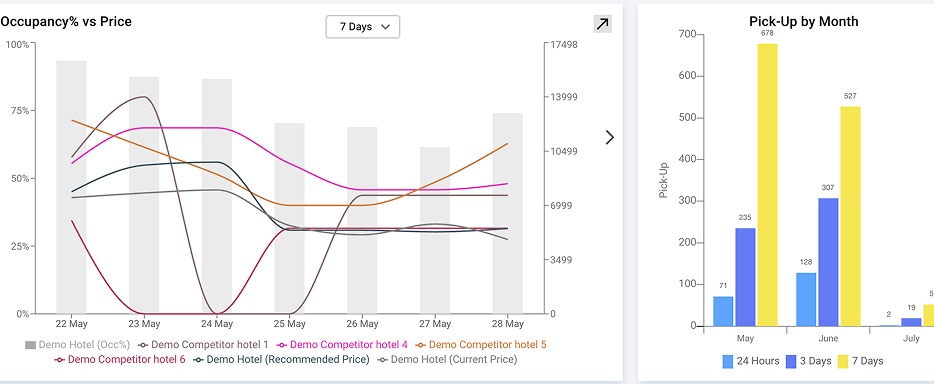
Task: Select the 22 May occupancy bar
Action: [71, 187]
